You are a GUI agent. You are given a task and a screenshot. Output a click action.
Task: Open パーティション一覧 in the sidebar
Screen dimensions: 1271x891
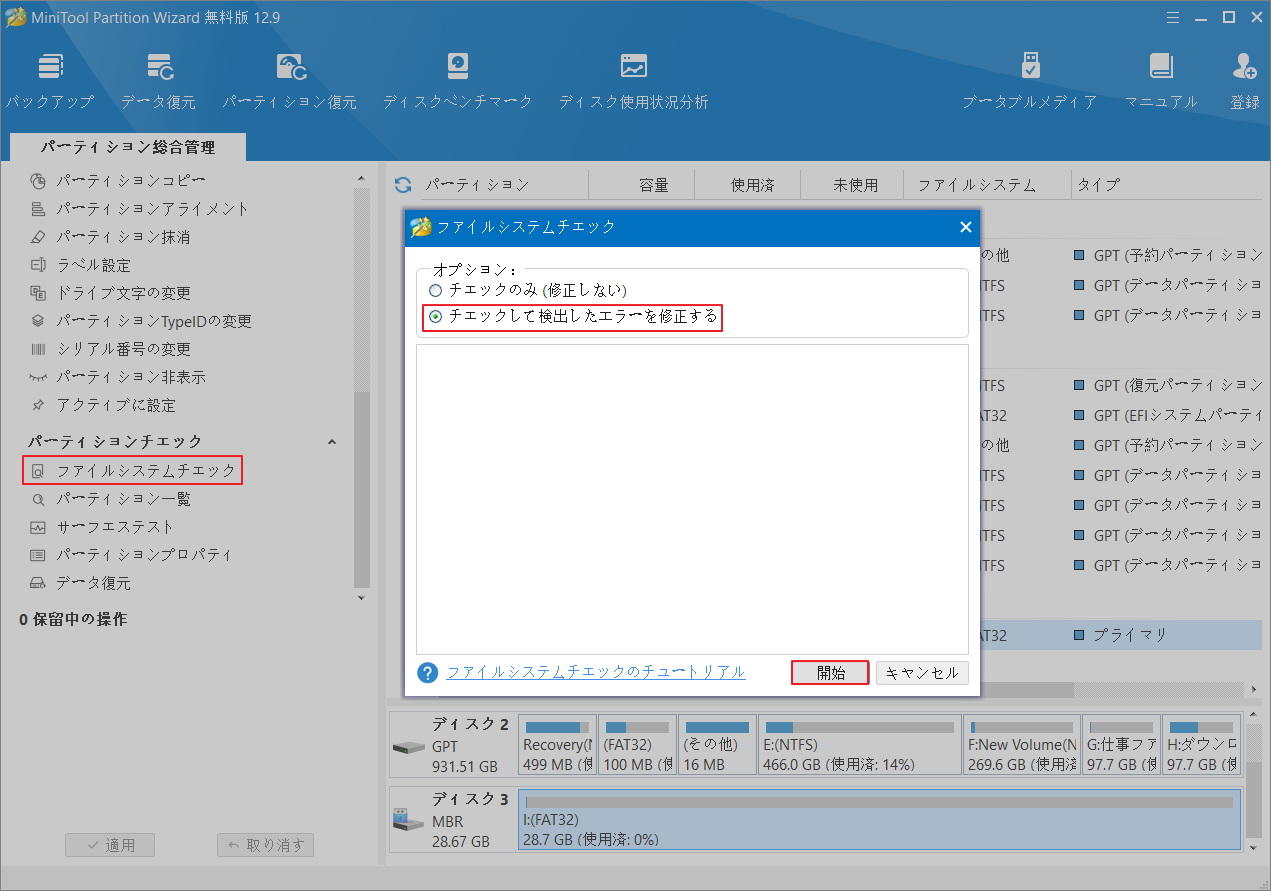[110, 498]
